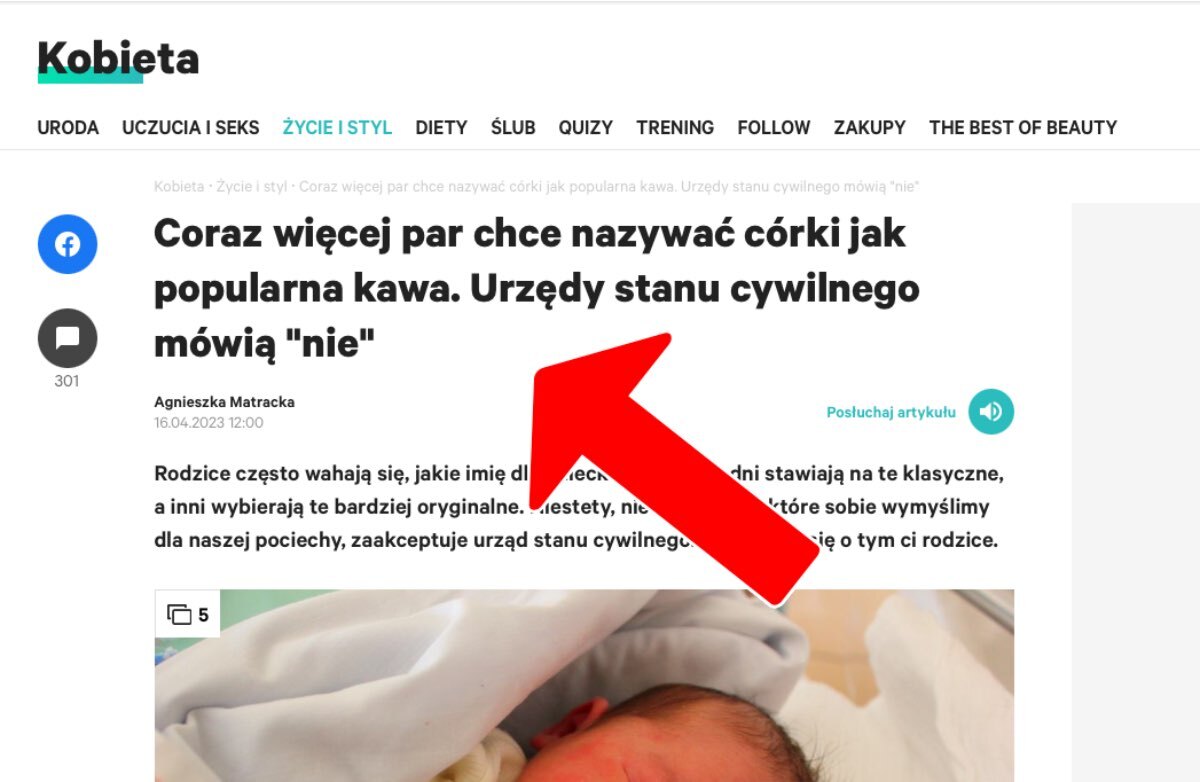Share article via Facebook icon
The height and width of the screenshot is (782, 1200).
(x=67, y=244)
